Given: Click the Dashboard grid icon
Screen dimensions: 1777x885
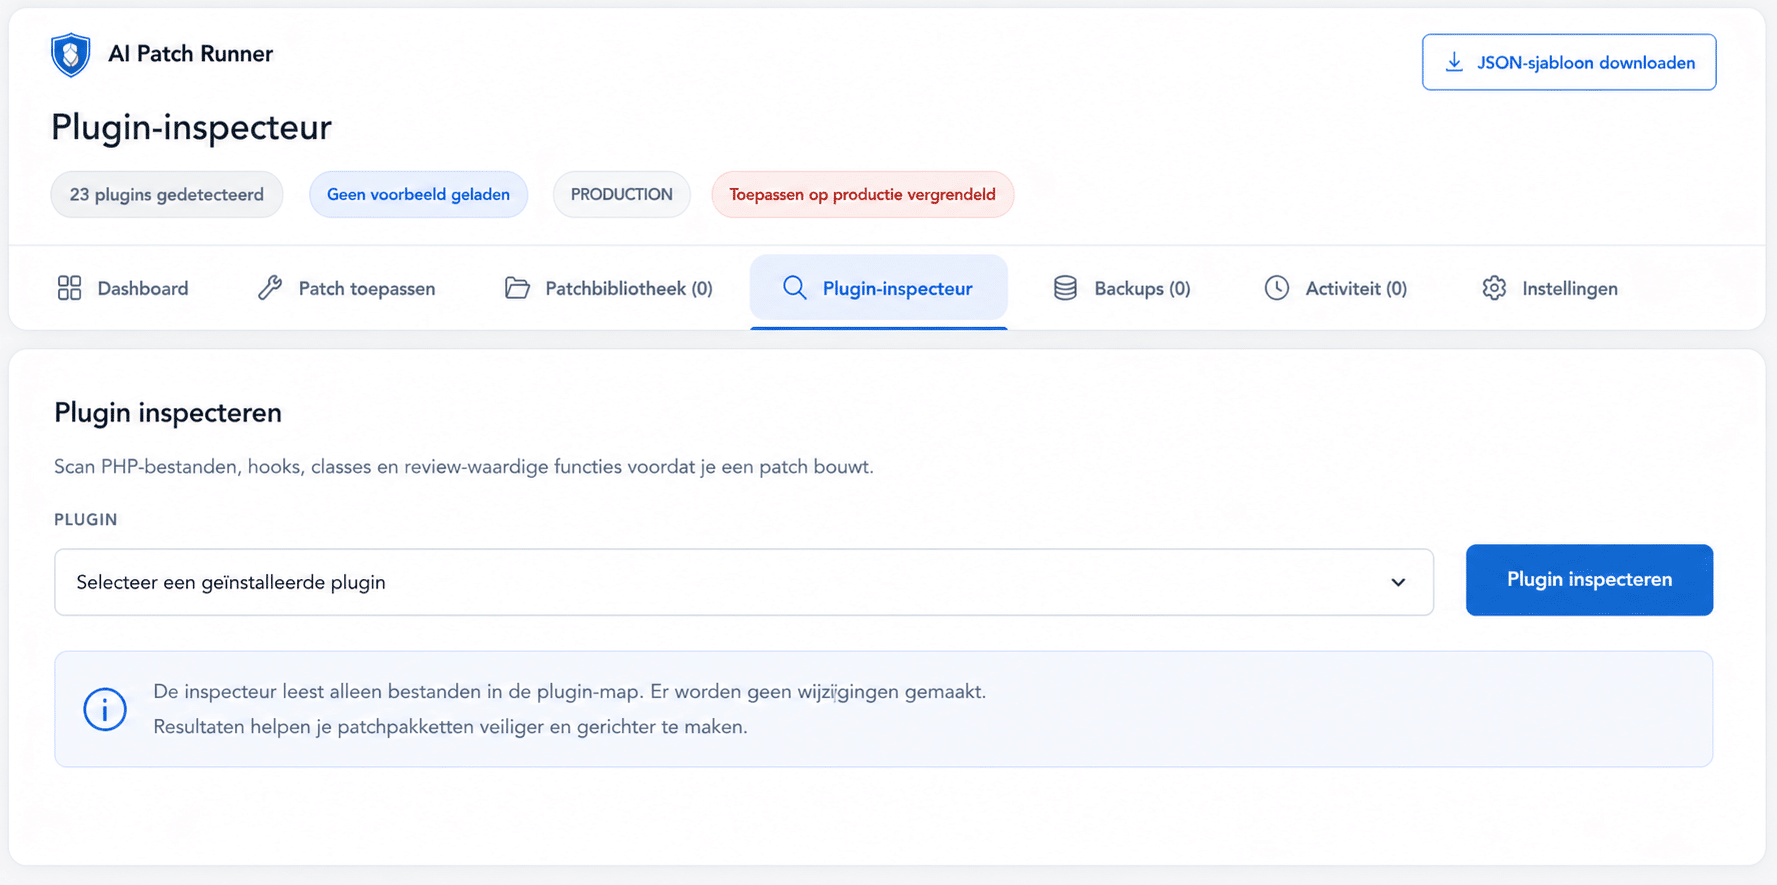Looking at the screenshot, I should (x=69, y=288).
